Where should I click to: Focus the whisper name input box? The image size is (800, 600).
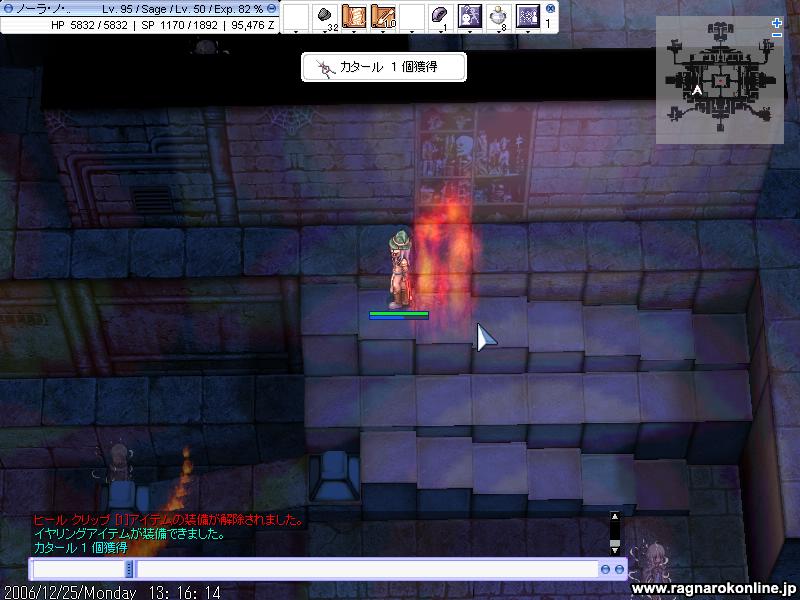[x=79, y=569]
